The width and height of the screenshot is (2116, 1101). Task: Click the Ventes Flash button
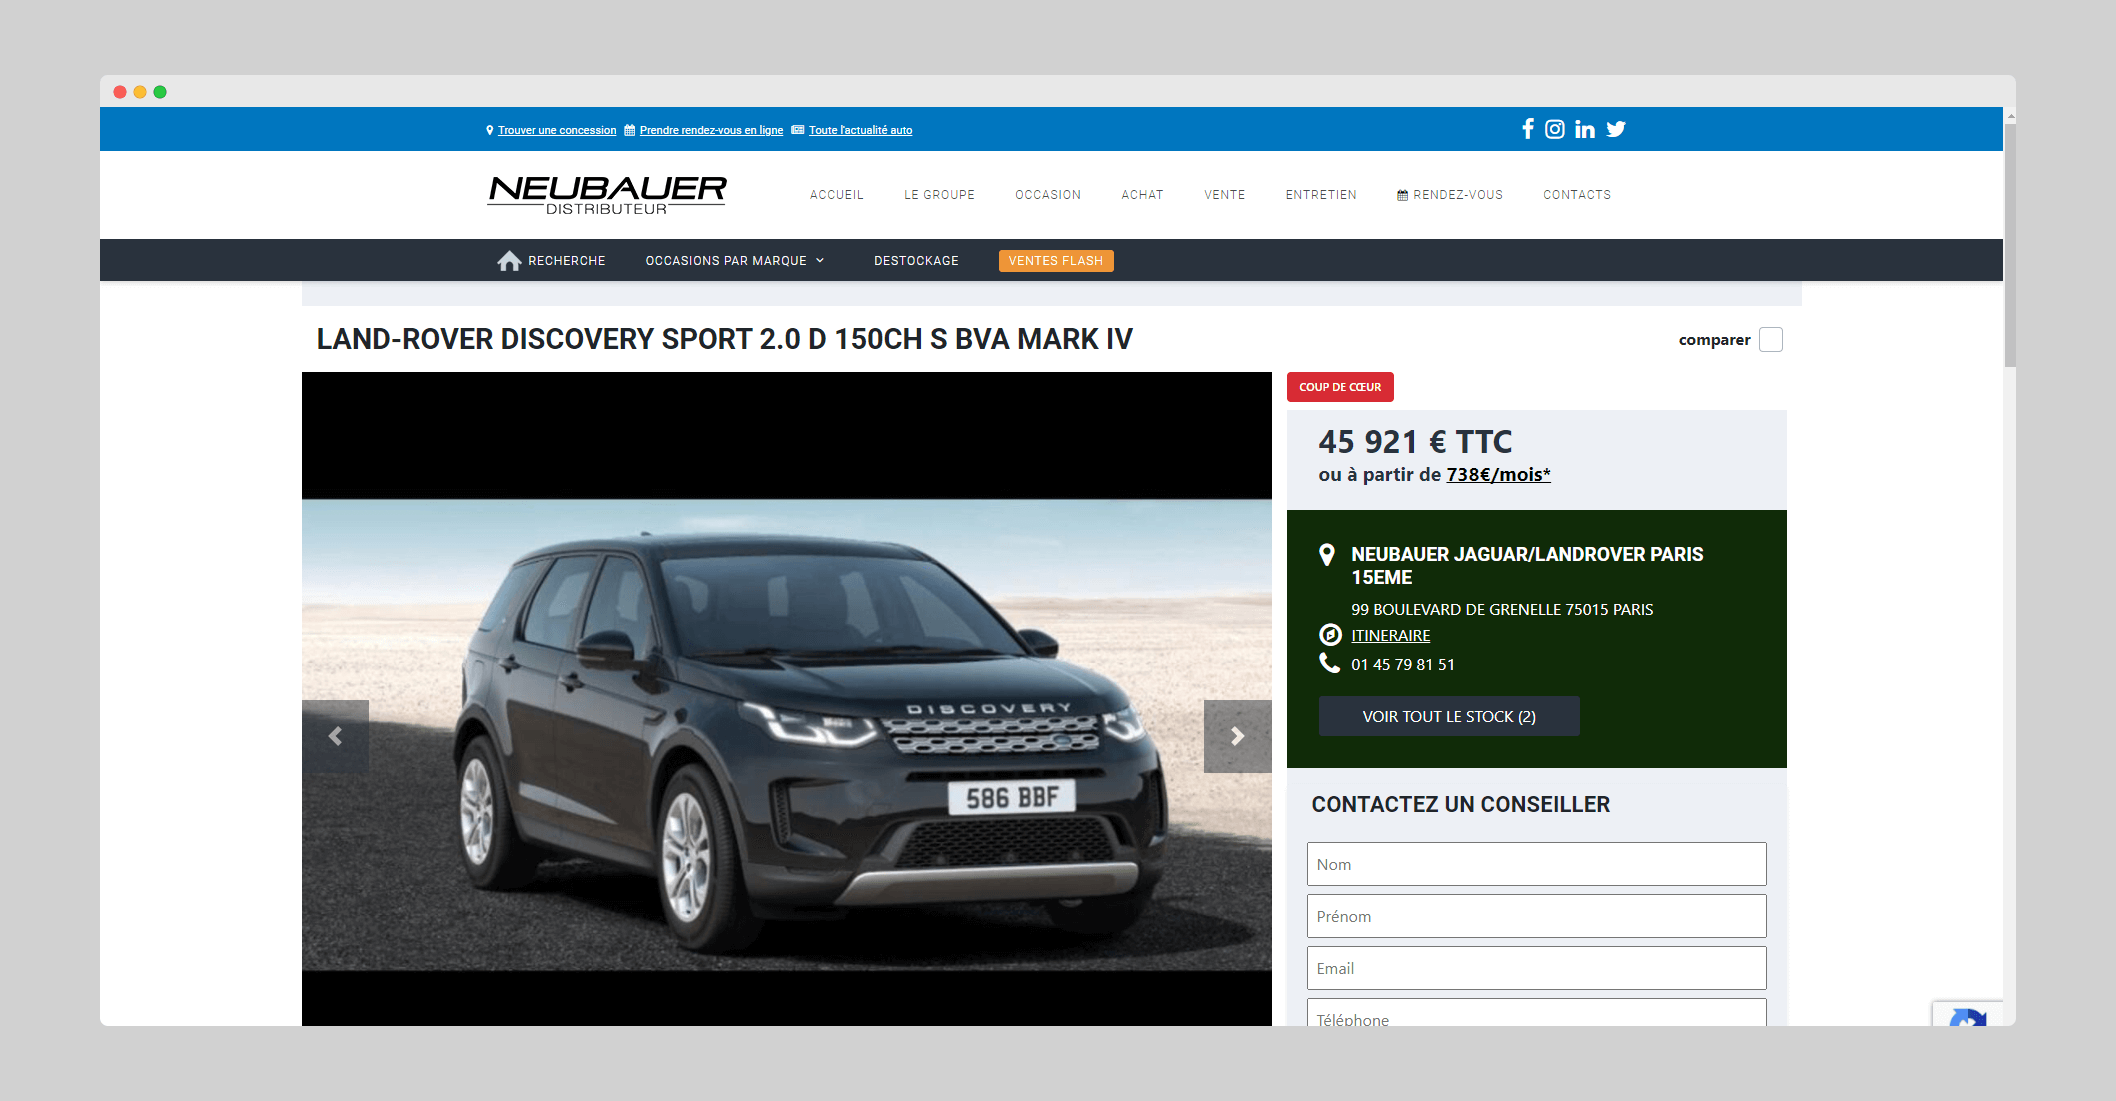pos(1056,261)
